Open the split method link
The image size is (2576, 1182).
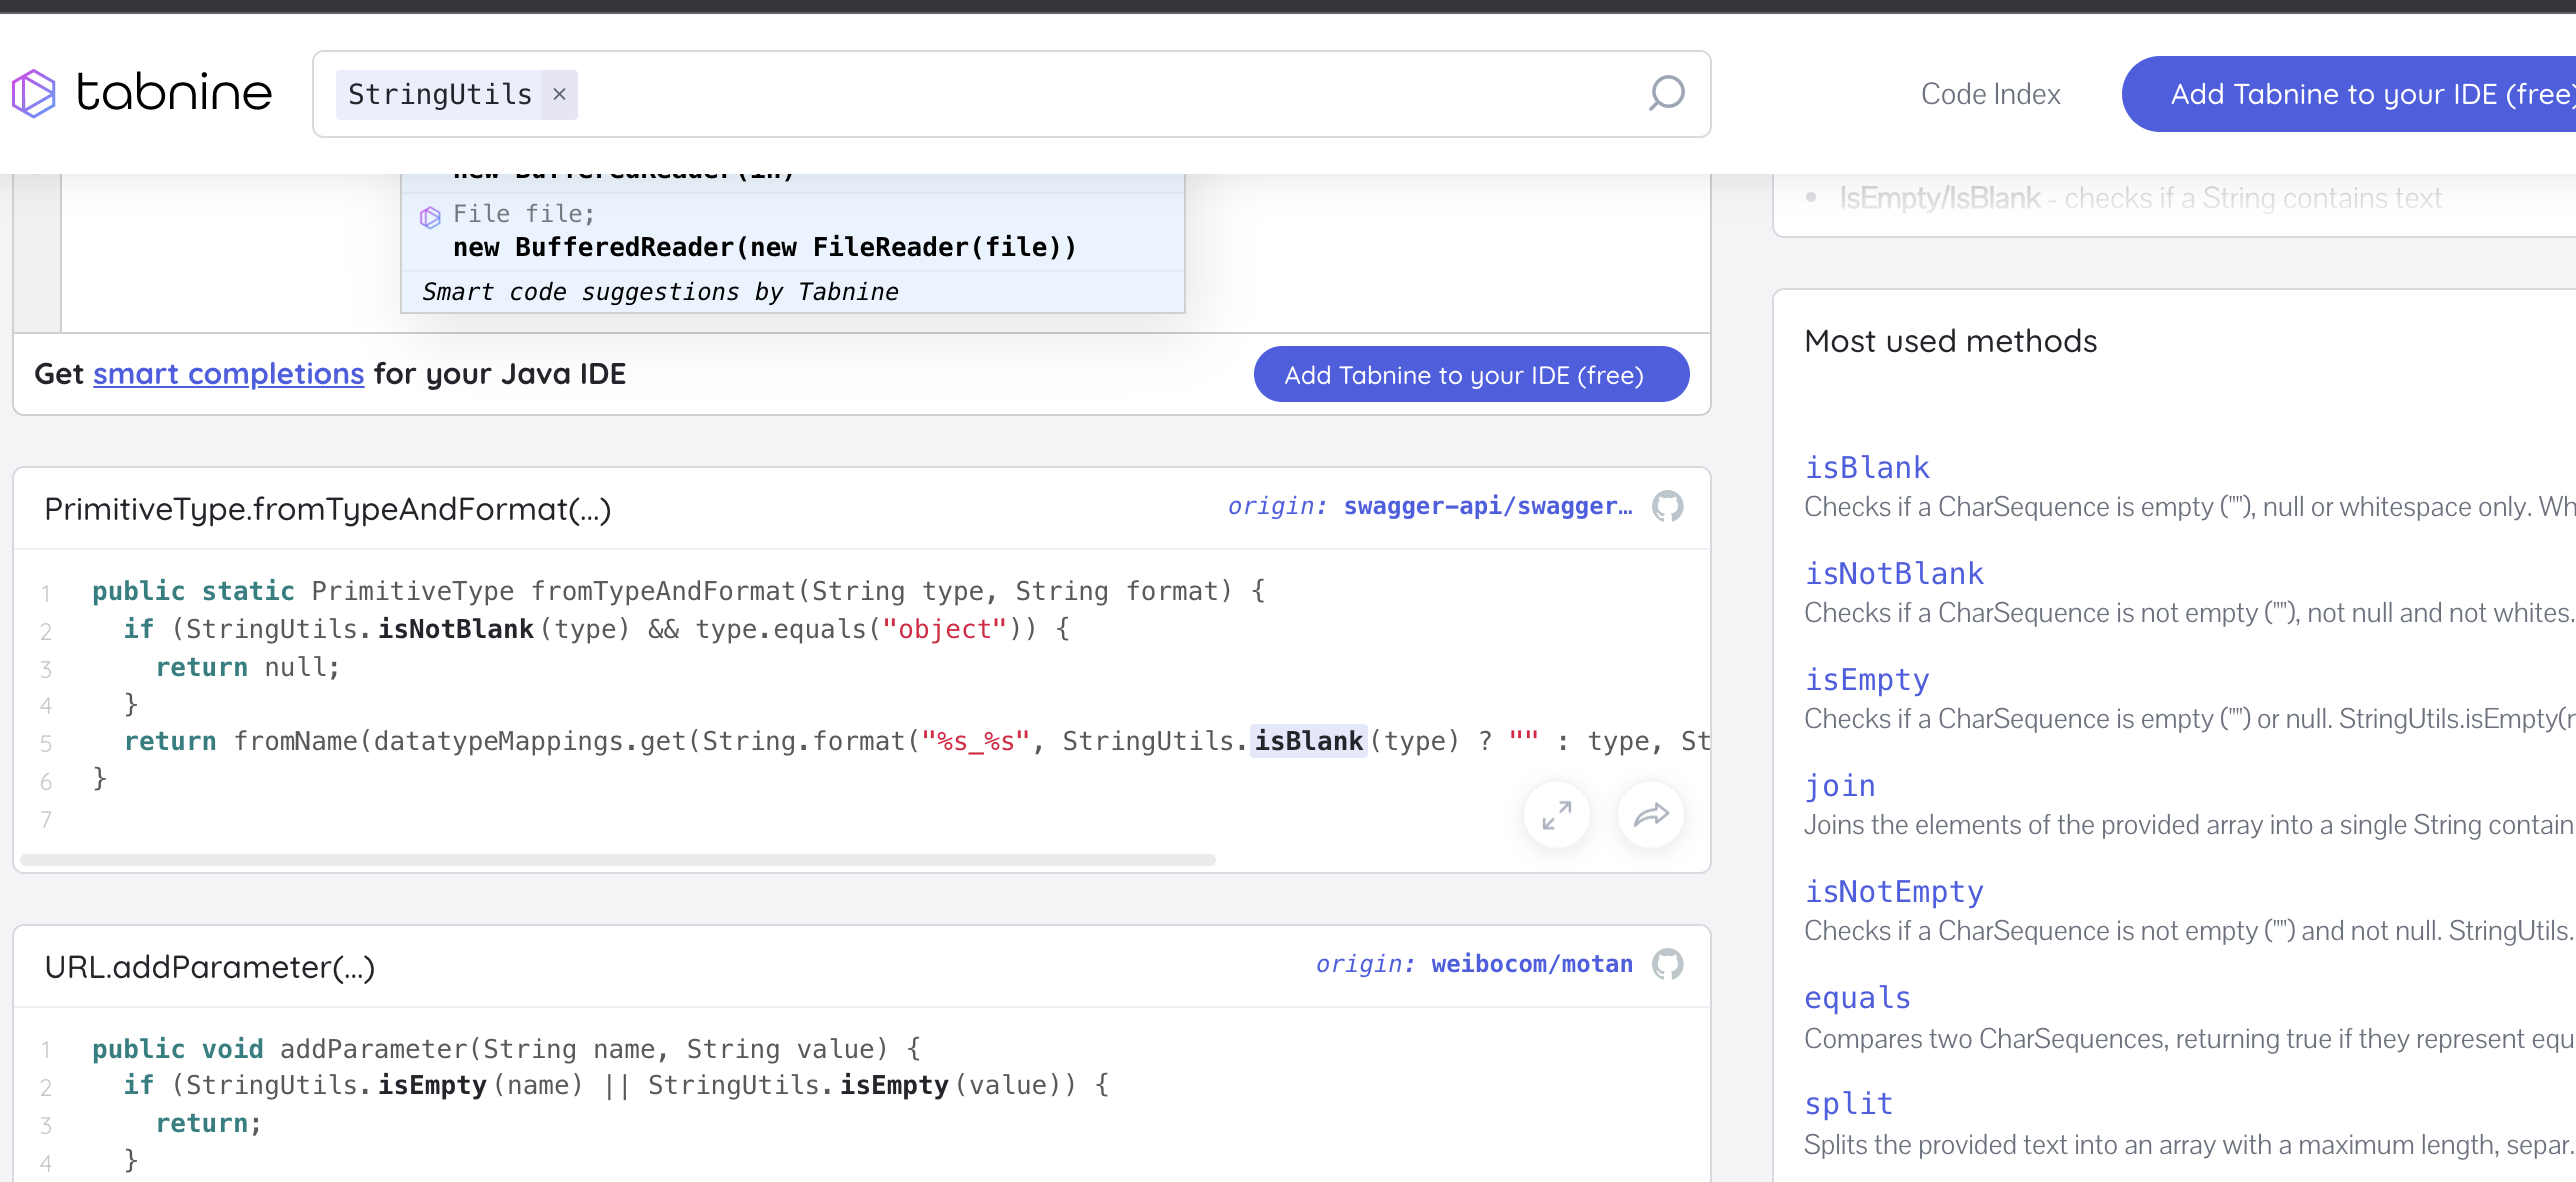point(1848,1103)
